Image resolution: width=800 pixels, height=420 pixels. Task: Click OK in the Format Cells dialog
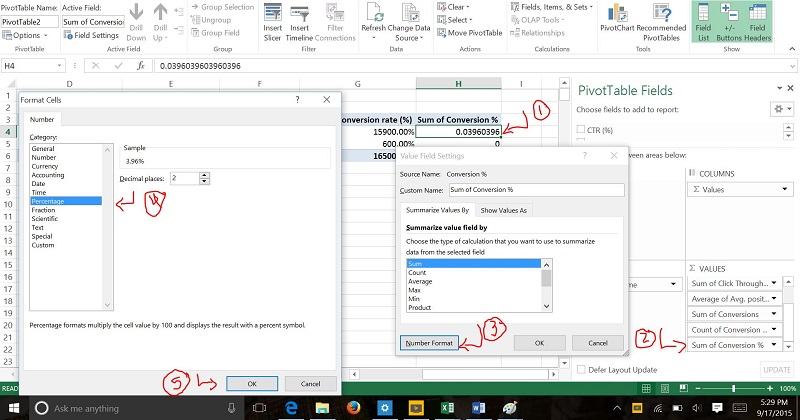252,384
